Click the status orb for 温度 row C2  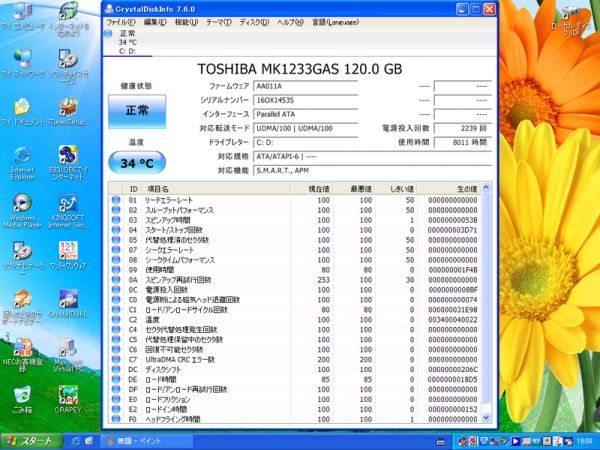click(x=116, y=320)
